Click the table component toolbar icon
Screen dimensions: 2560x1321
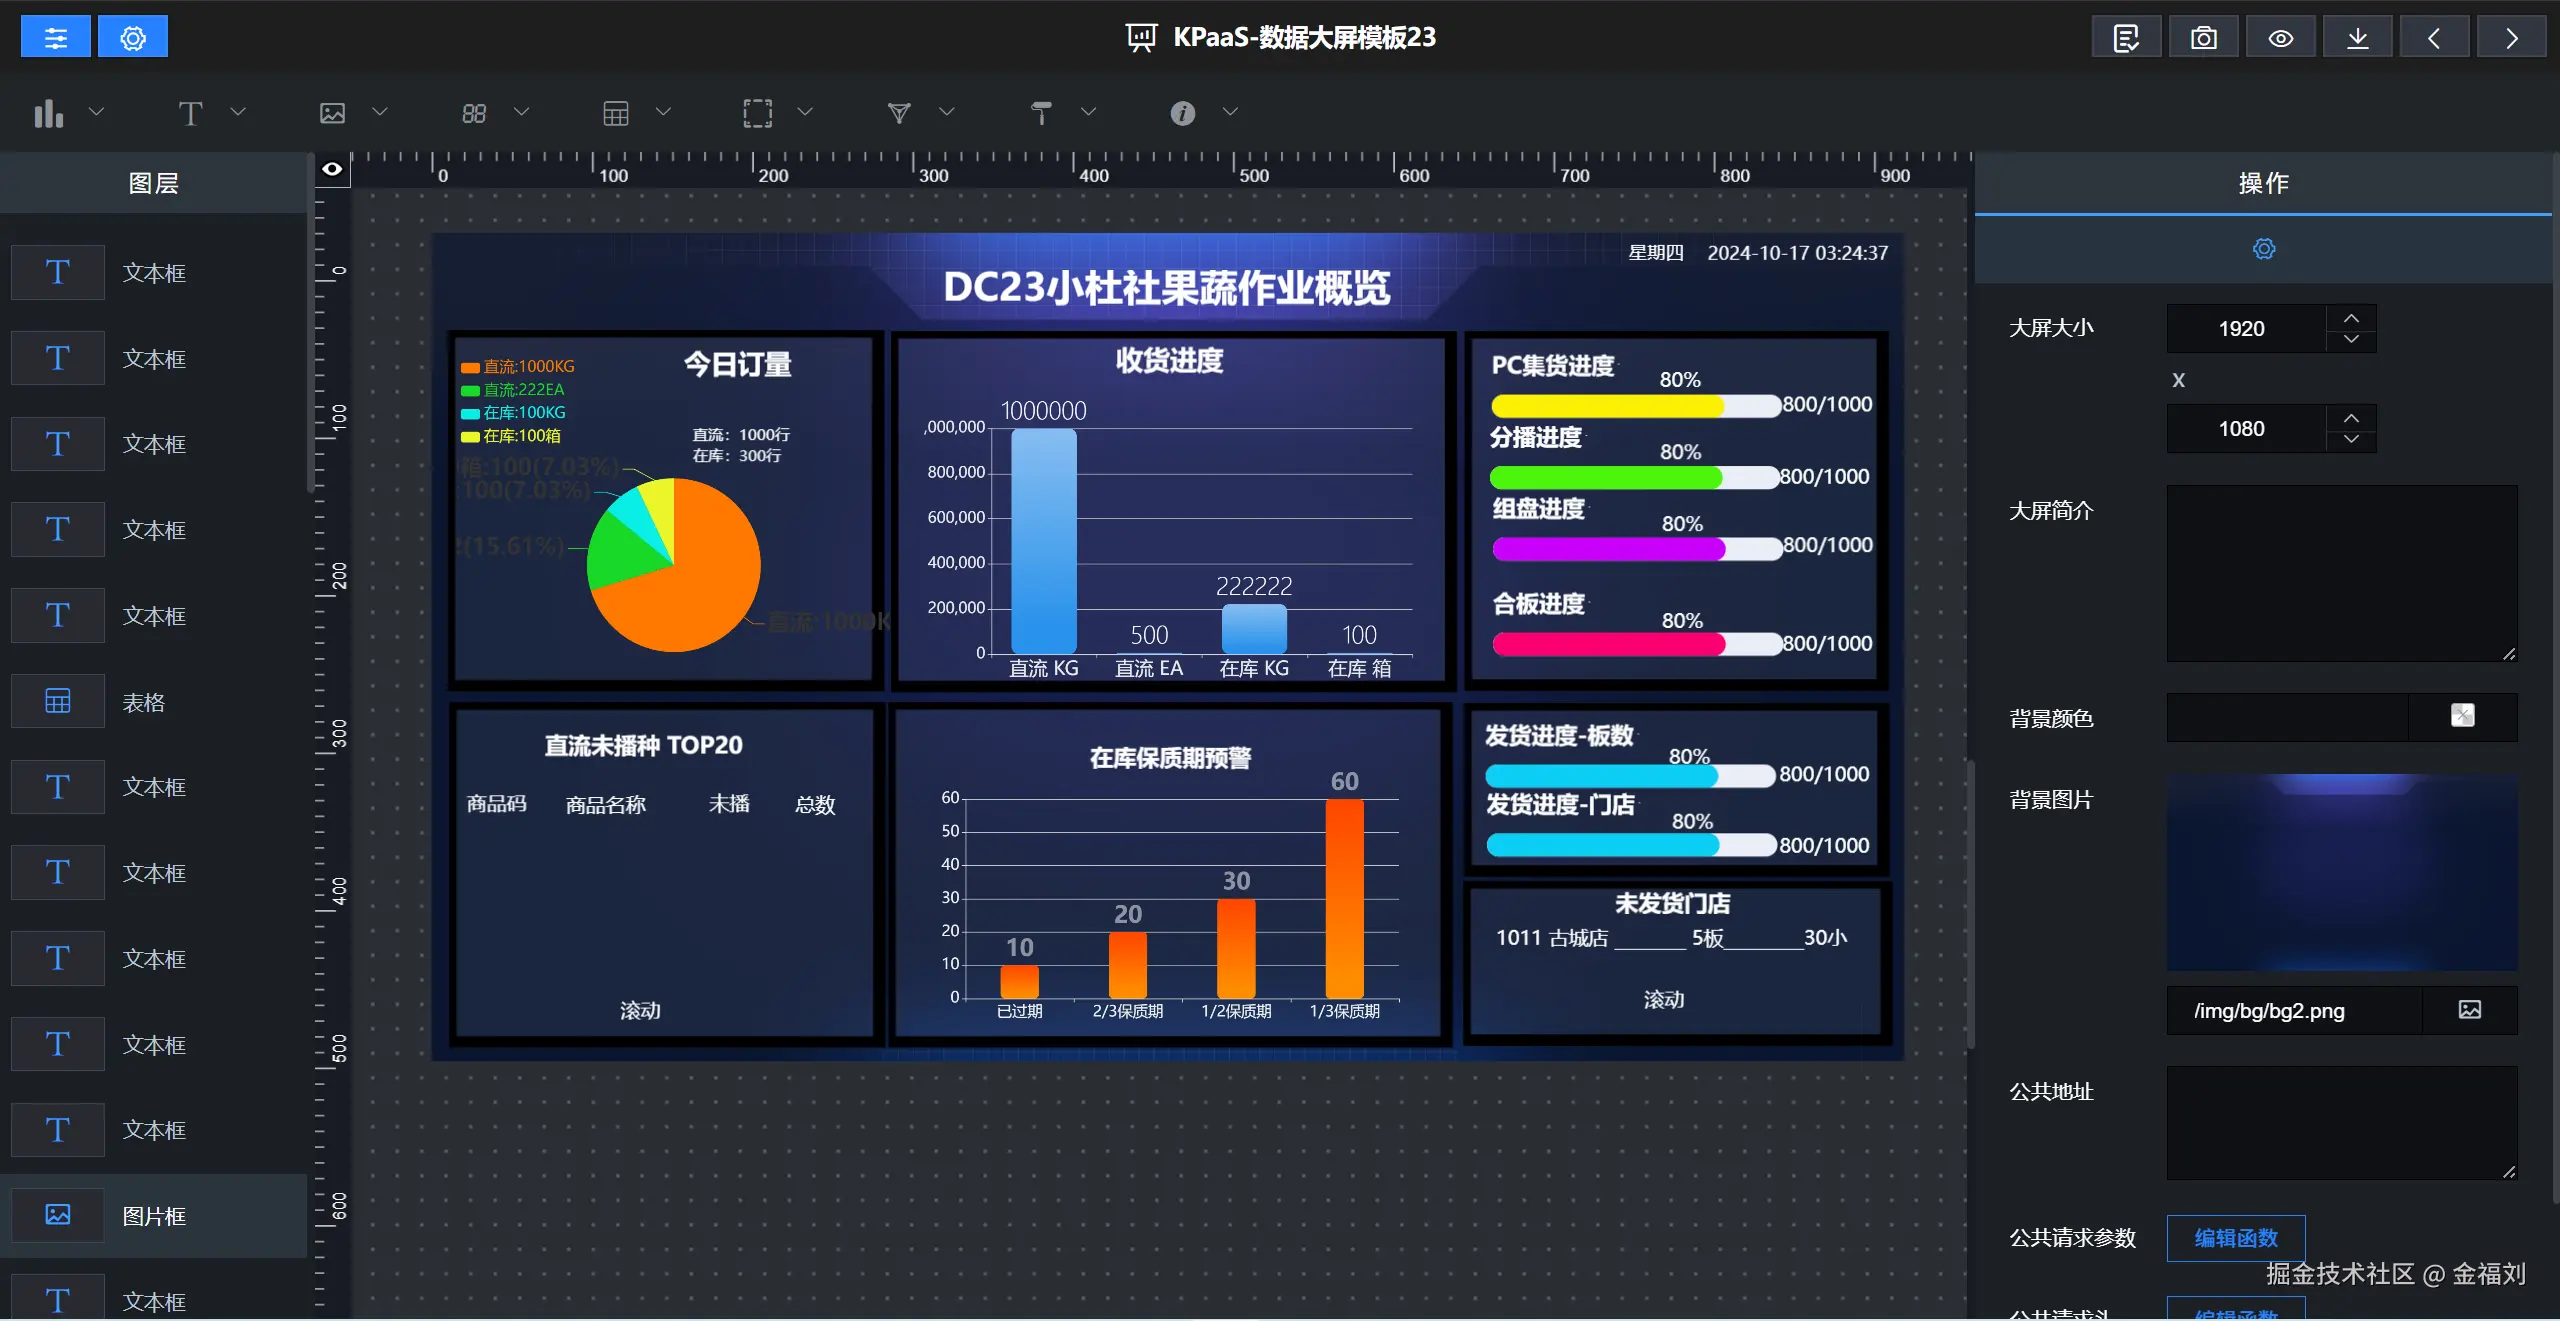[616, 113]
